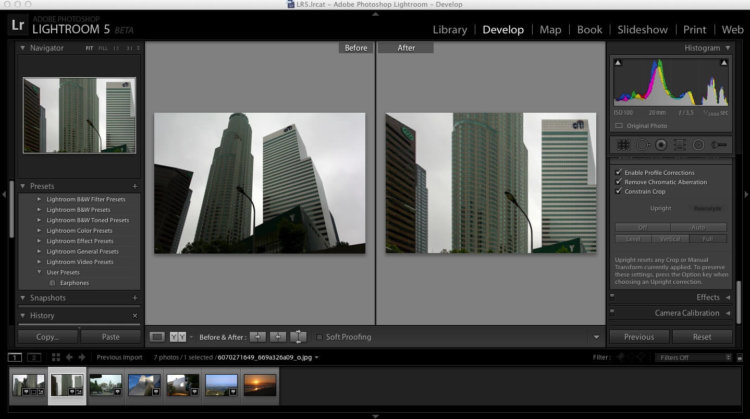Click the right panel vertical scrollbar
750x419 pixels.
739,302
